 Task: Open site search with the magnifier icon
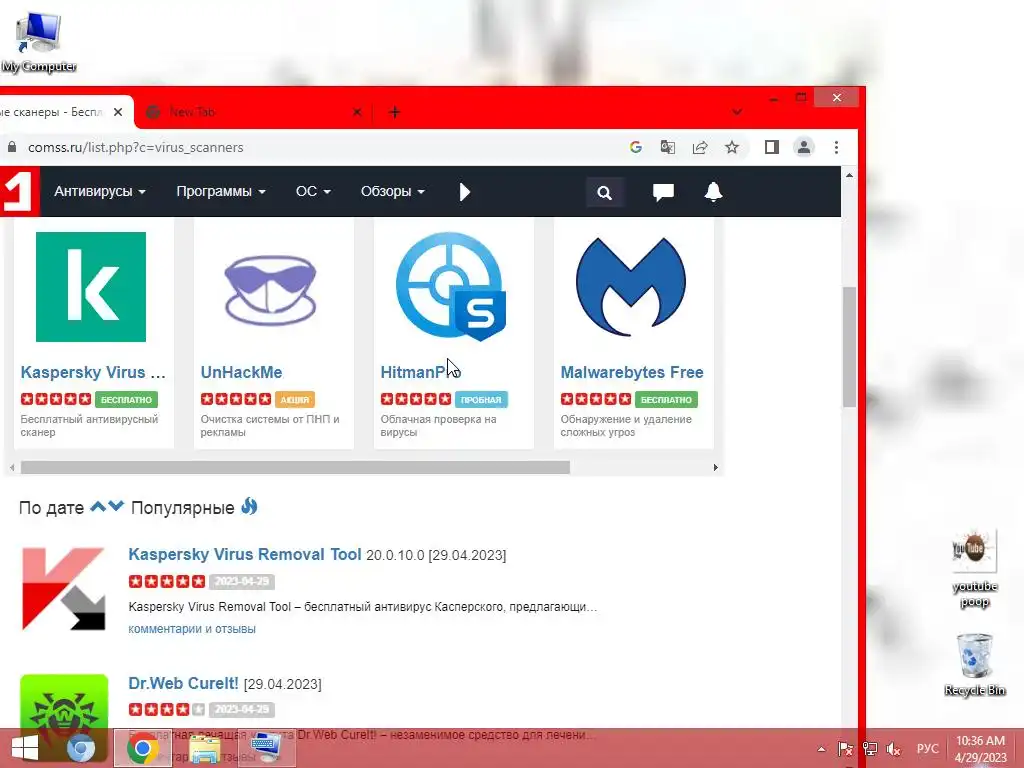click(605, 193)
